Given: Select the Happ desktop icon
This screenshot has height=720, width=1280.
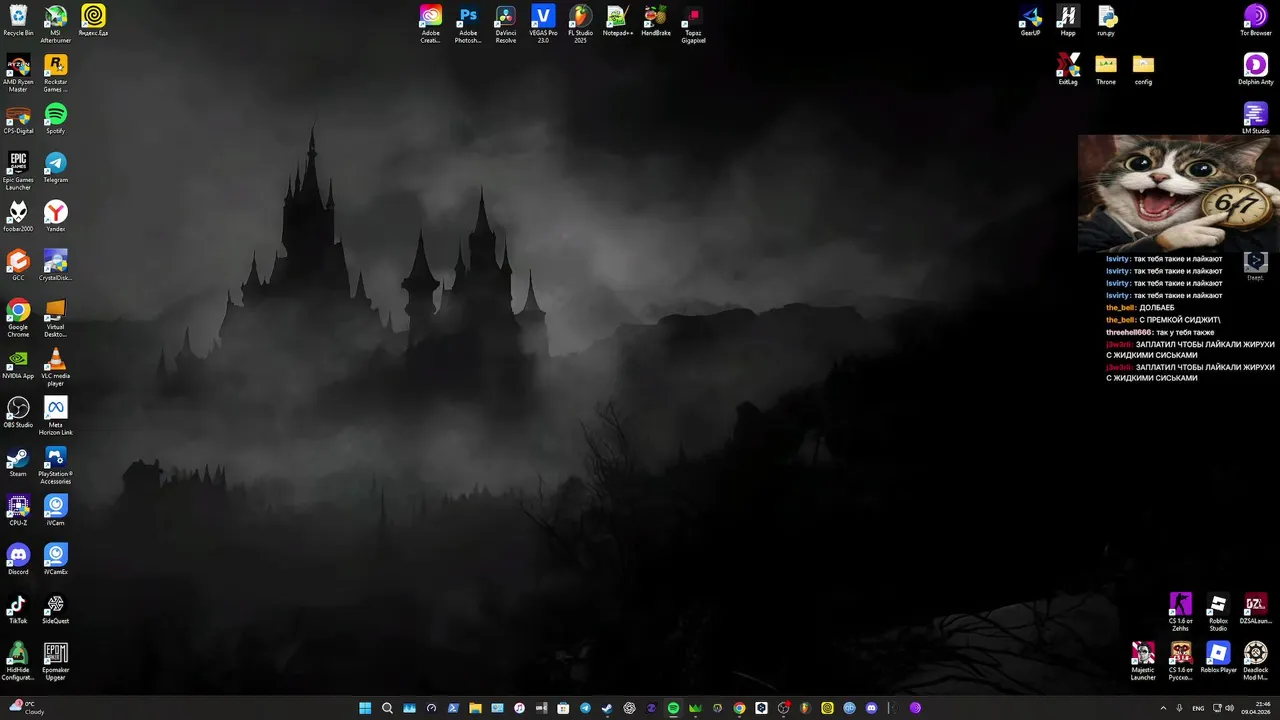Looking at the screenshot, I should click(1068, 21).
